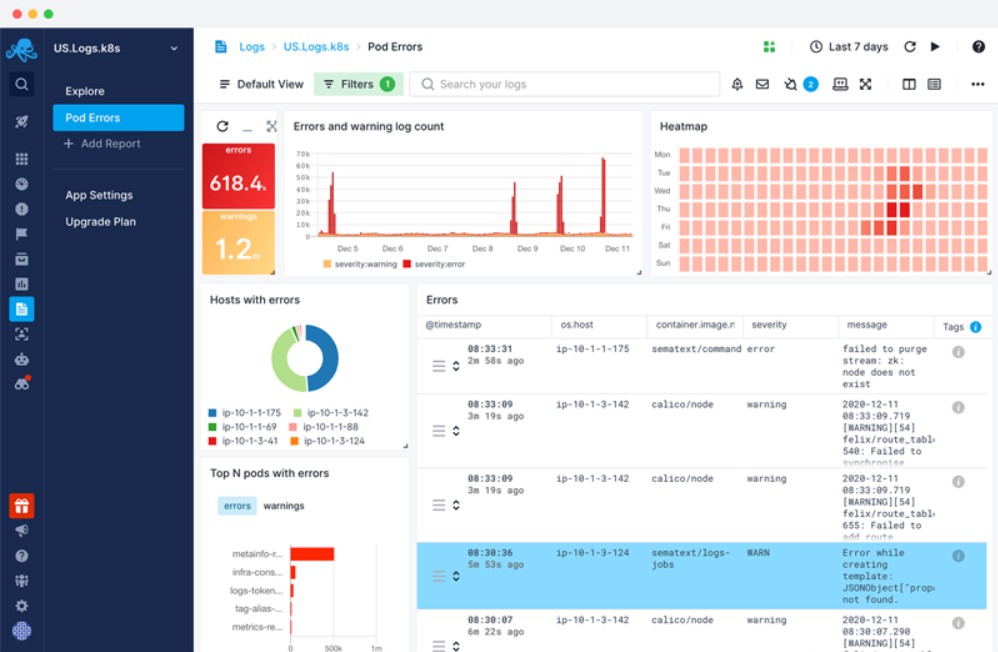998x652 pixels.
Task: Click the Sematext octopus logo
Action: (21, 47)
